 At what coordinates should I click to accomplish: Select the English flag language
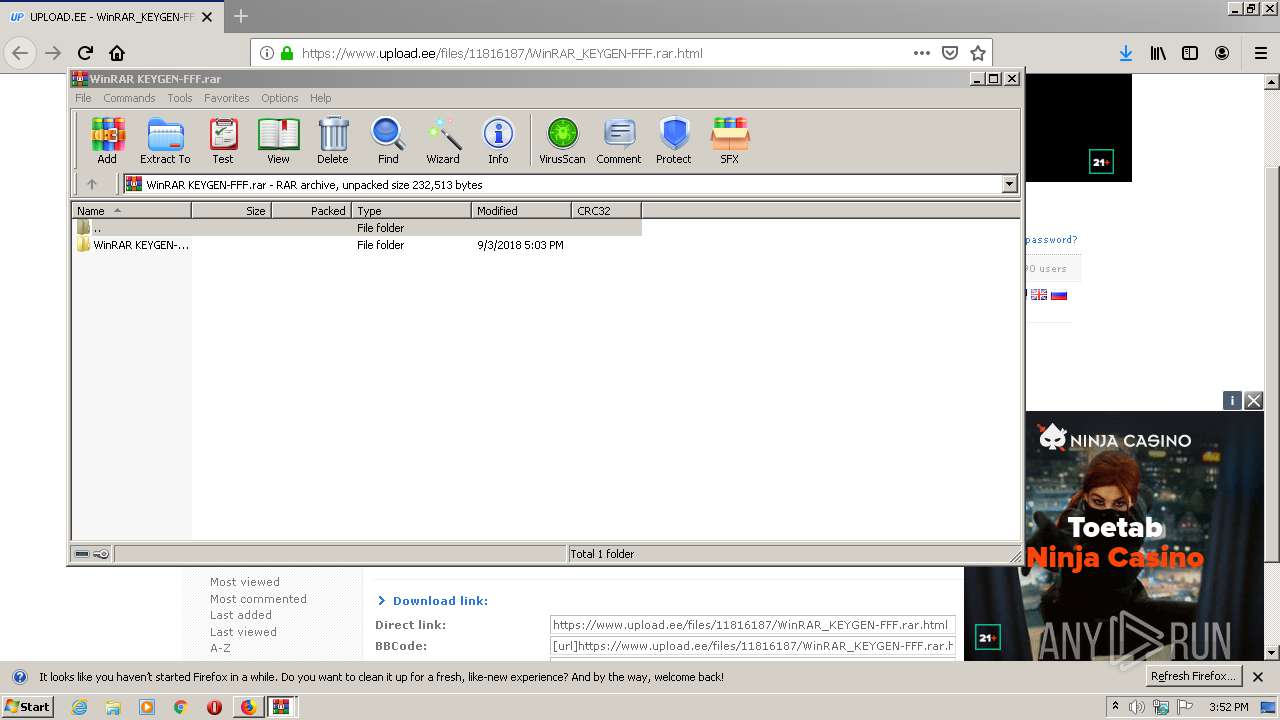(x=1039, y=295)
